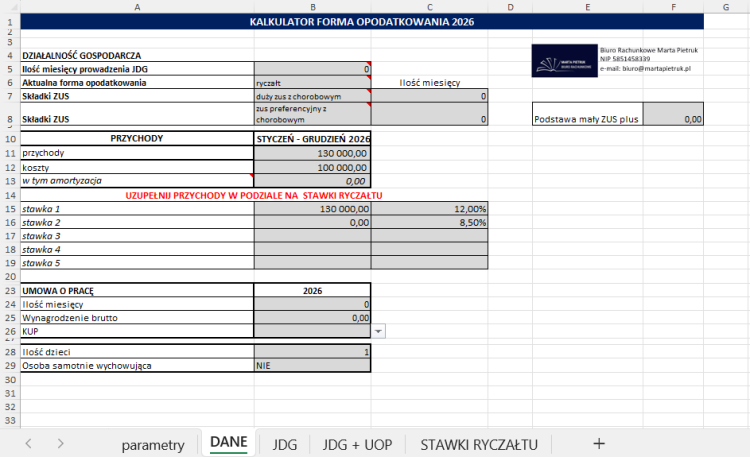Select 'duży zus z chorobowym' cell
This screenshot has height=457, width=750.
(x=312, y=96)
